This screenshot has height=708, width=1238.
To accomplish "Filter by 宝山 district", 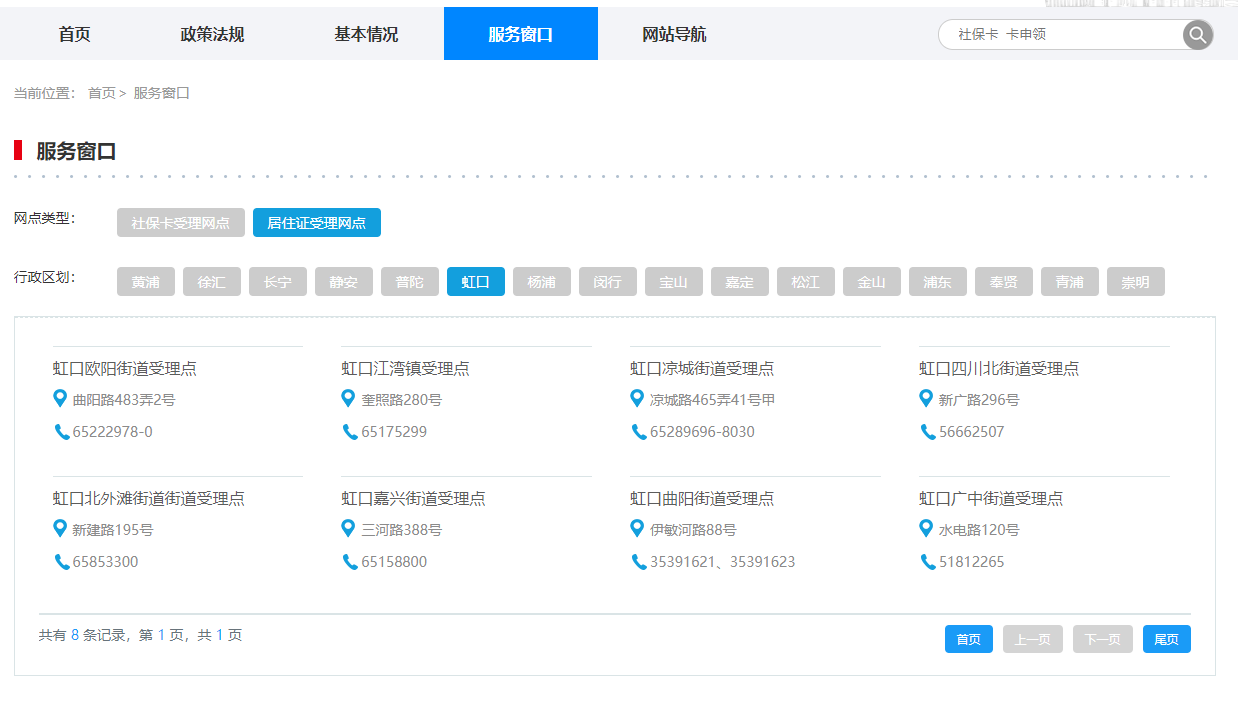I will [x=674, y=282].
